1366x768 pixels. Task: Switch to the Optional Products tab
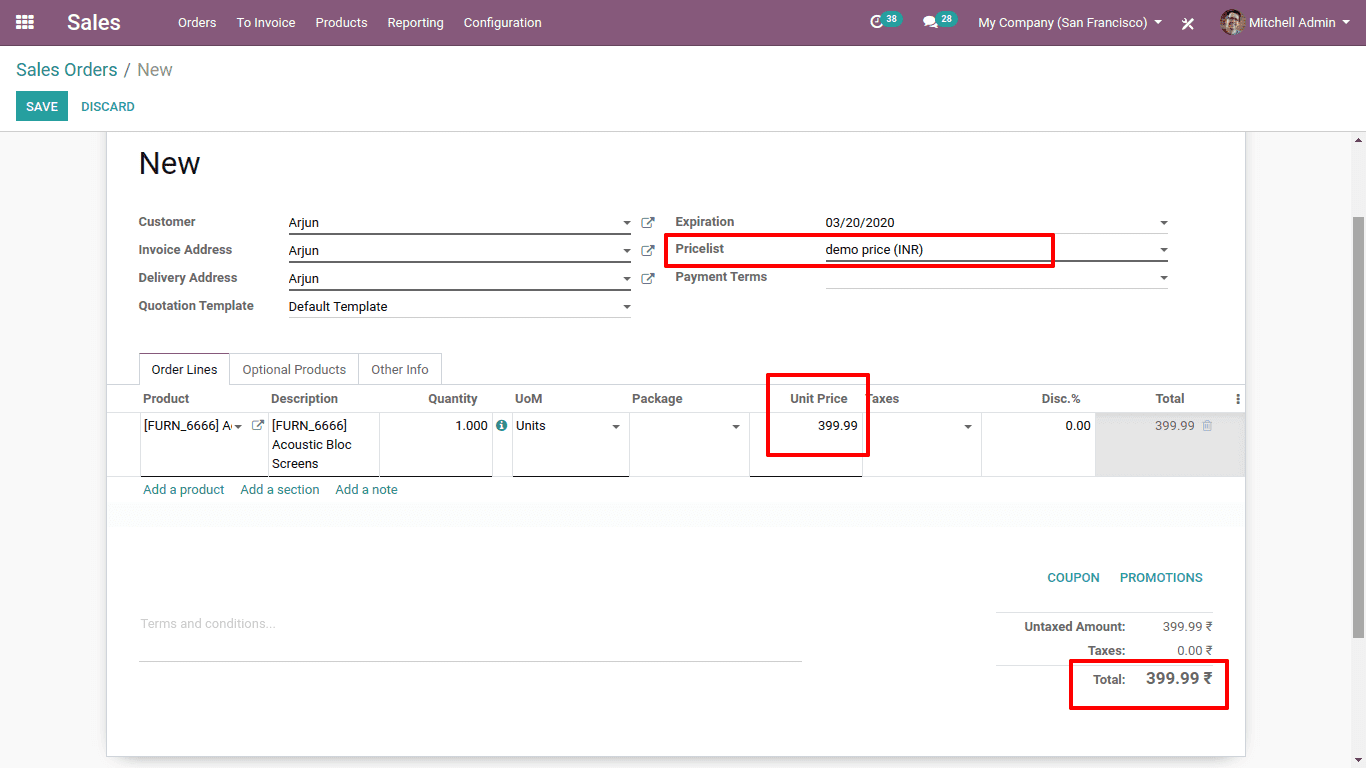coord(294,369)
